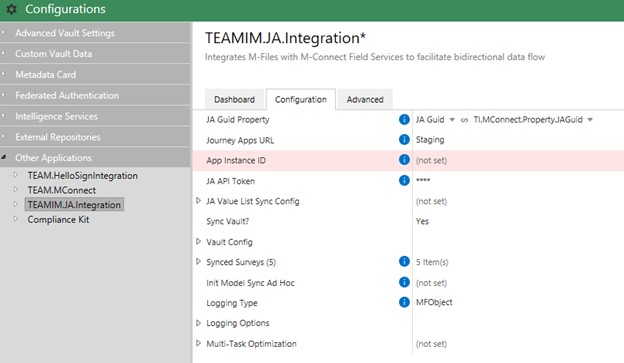Click the link icon beside JA Guid
The height and width of the screenshot is (363, 624).
(464, 120)
